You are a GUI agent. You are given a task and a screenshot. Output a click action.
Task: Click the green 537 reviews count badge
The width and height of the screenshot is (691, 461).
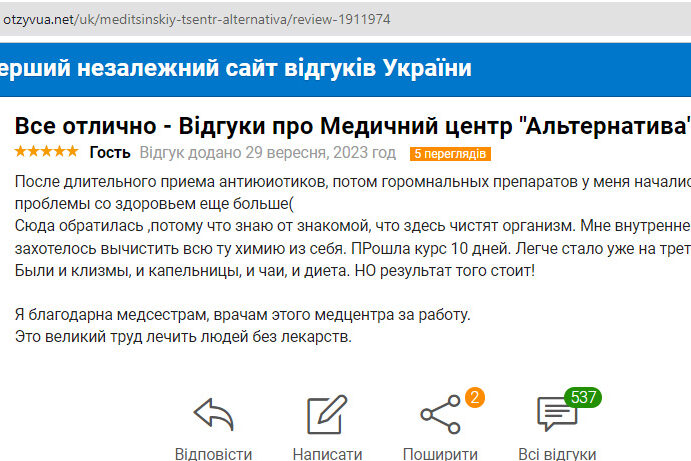(x=582, y=397)
